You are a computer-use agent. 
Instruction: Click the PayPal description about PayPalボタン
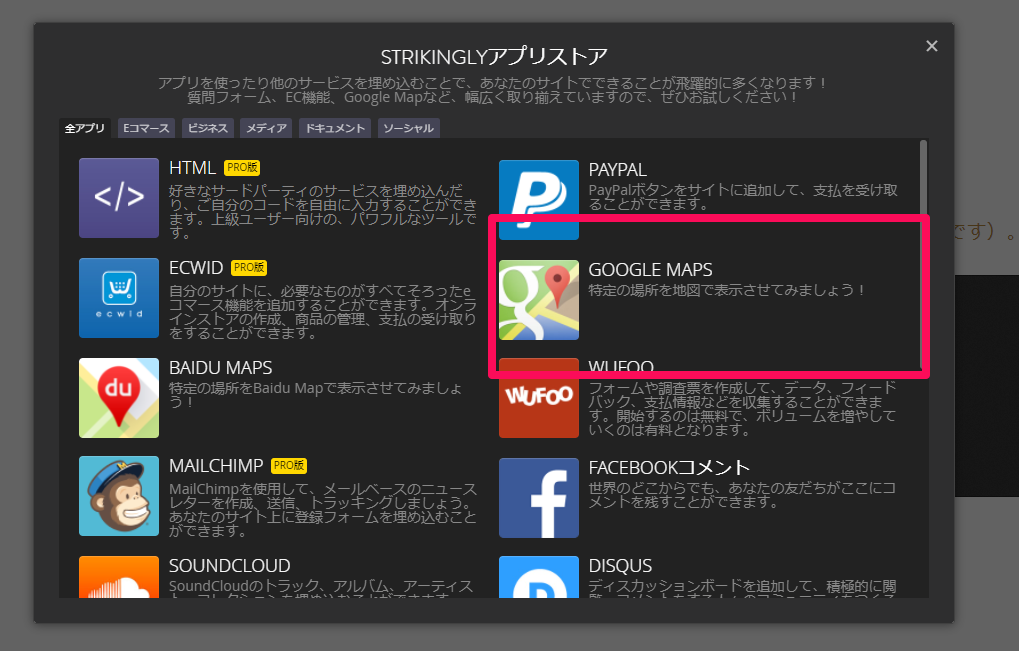(x=743, y=197)
